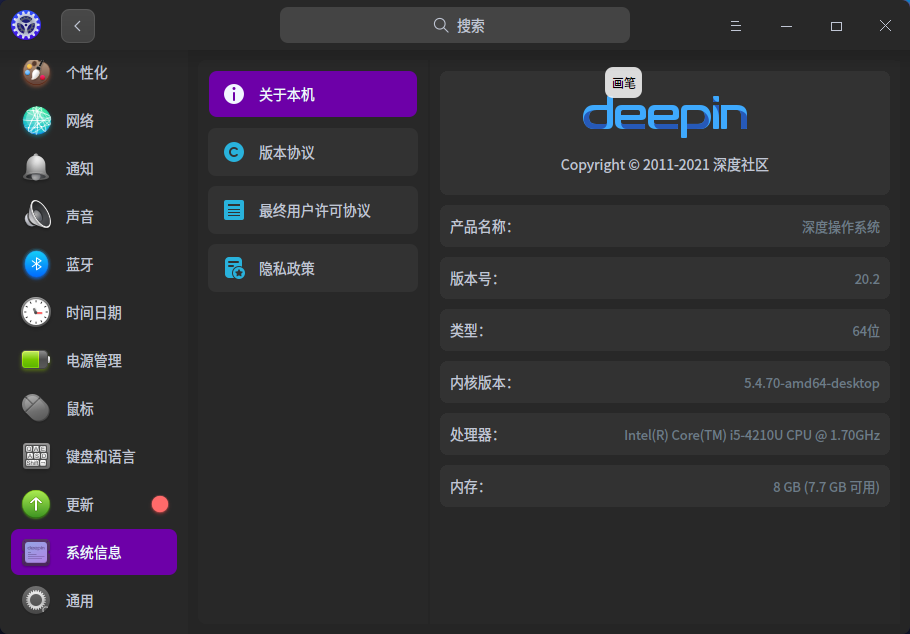Click the document icon for 最终用户许可协议
Viewport: 910px width, 634px height.
pyautogui.click(x=234, y=210)
